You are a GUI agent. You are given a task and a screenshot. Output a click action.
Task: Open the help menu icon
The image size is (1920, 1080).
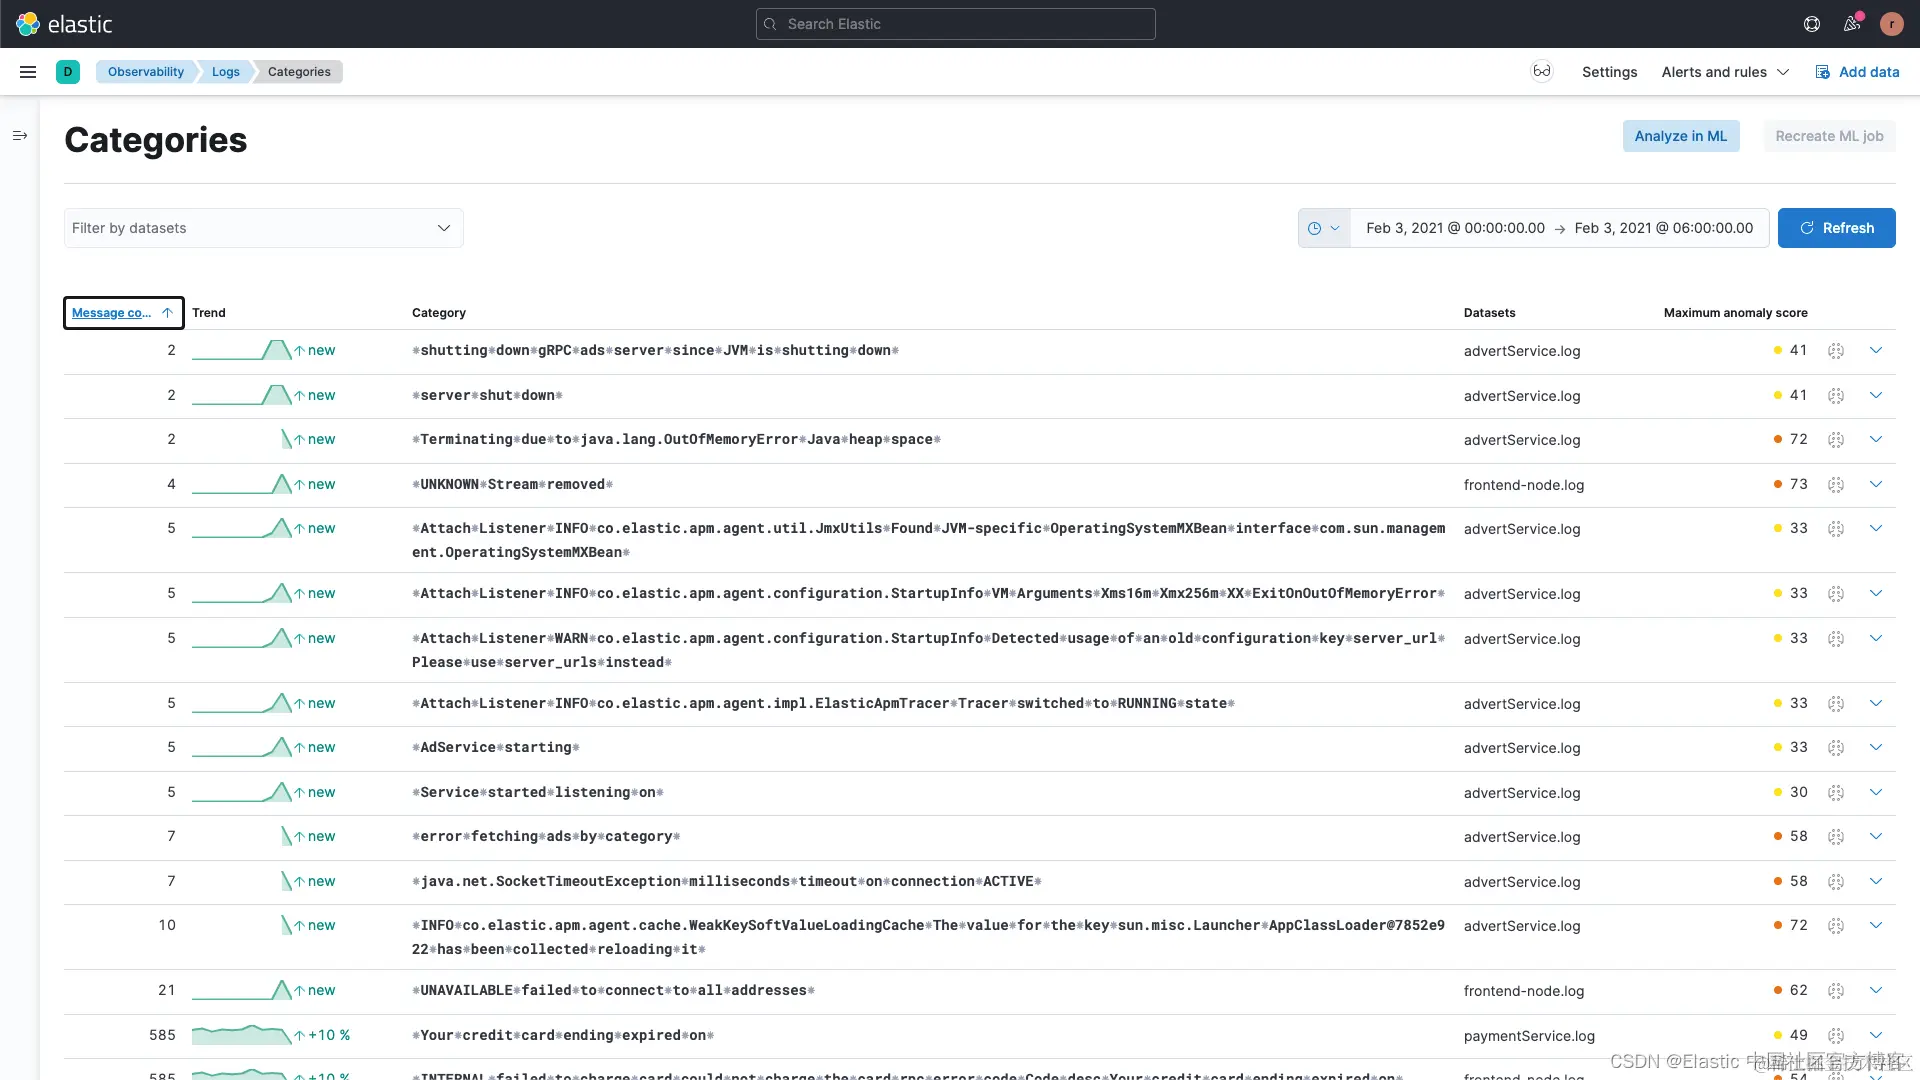pyautogui.click(x=1811, y=24)
